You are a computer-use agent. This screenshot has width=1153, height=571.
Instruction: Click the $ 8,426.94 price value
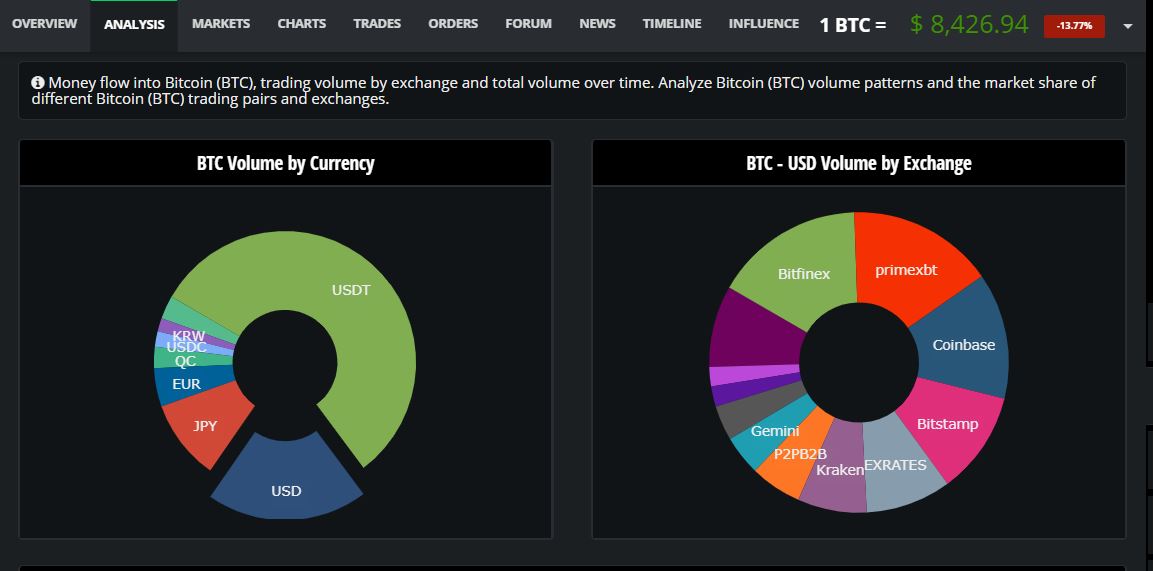coord(968,24)
